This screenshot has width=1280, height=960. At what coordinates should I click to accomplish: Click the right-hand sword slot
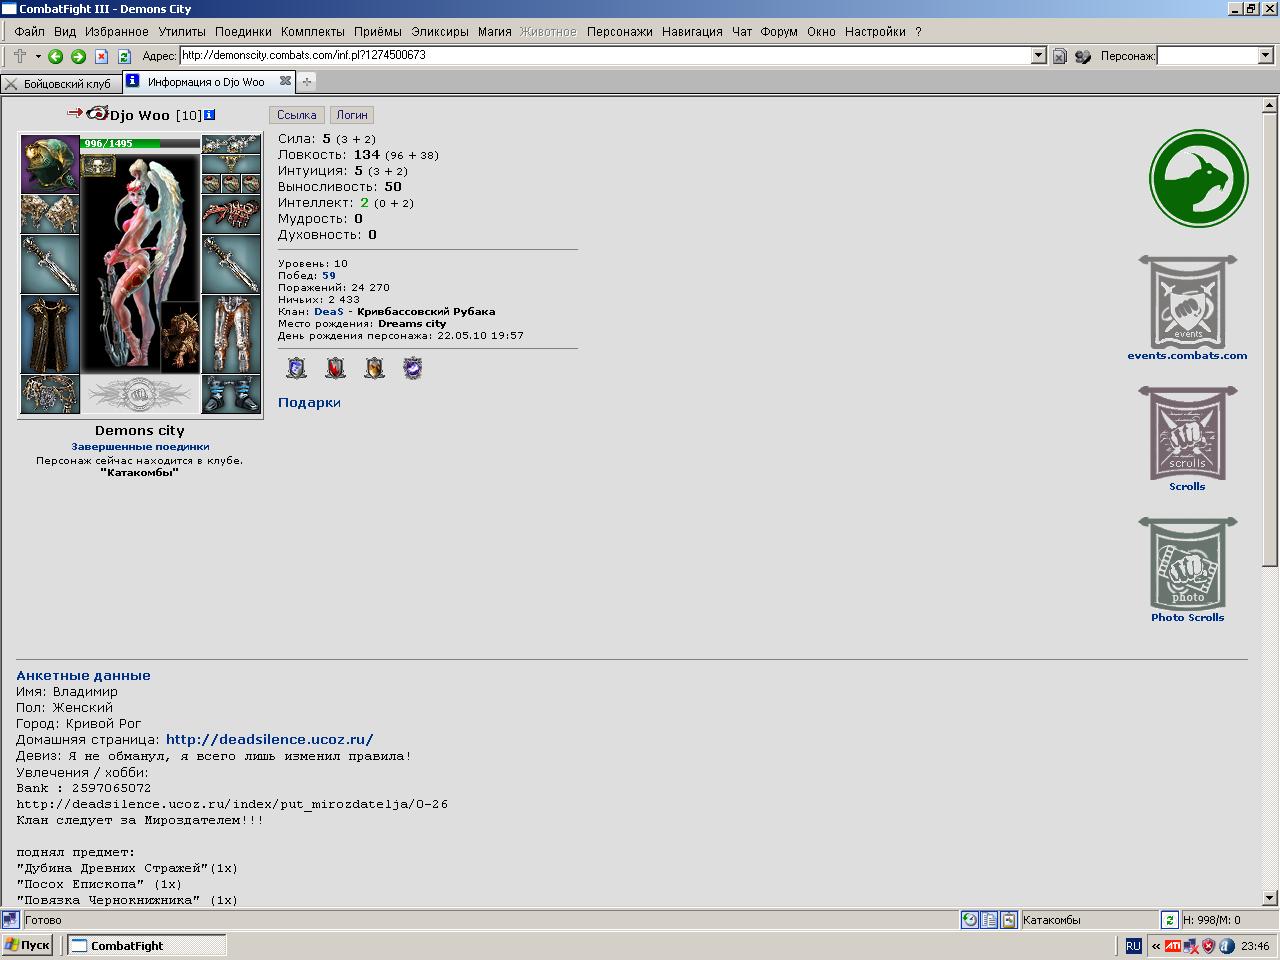tap(231, 264)
